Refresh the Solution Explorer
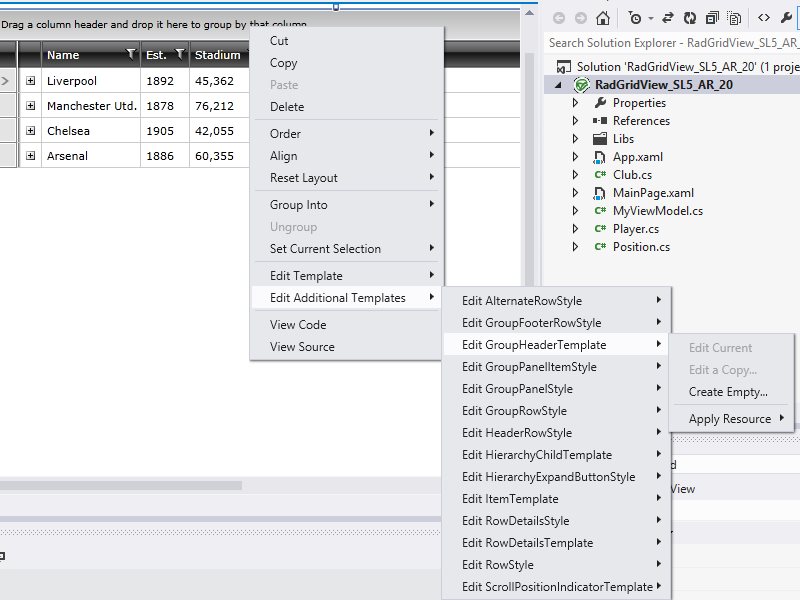 click(690, 18)
